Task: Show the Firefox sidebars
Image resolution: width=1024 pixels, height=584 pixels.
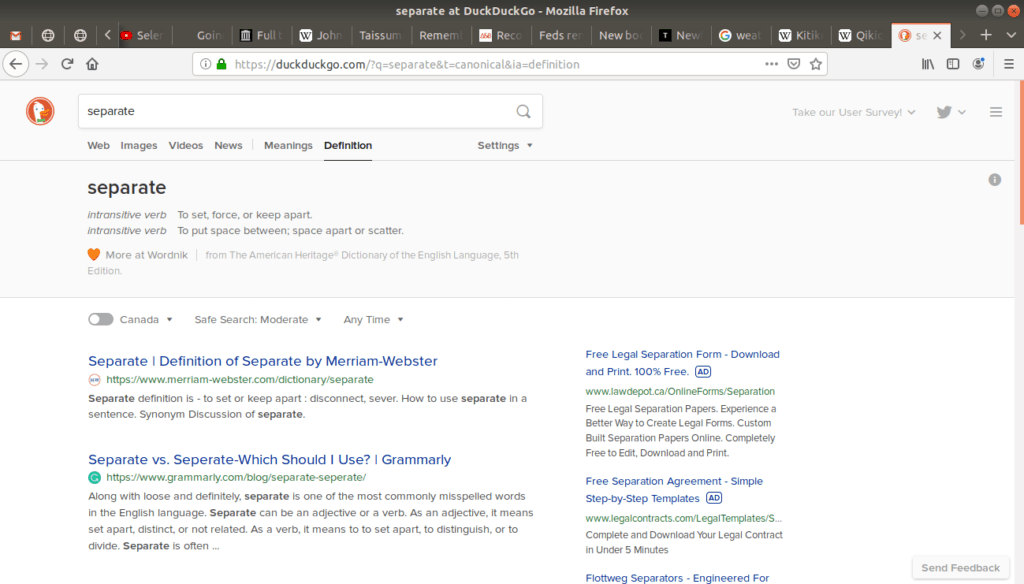Action: pos(953,64)
